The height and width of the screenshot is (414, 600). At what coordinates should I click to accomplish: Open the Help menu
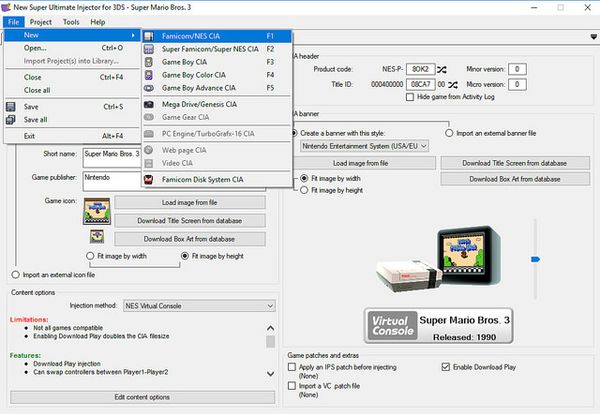(98, 22)
